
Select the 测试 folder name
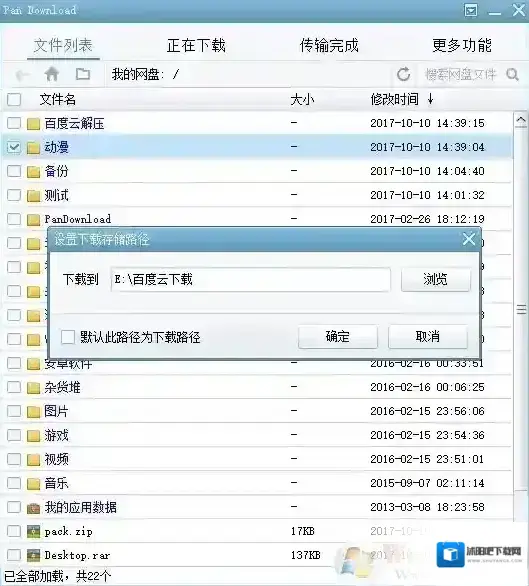tap(56, 195)
